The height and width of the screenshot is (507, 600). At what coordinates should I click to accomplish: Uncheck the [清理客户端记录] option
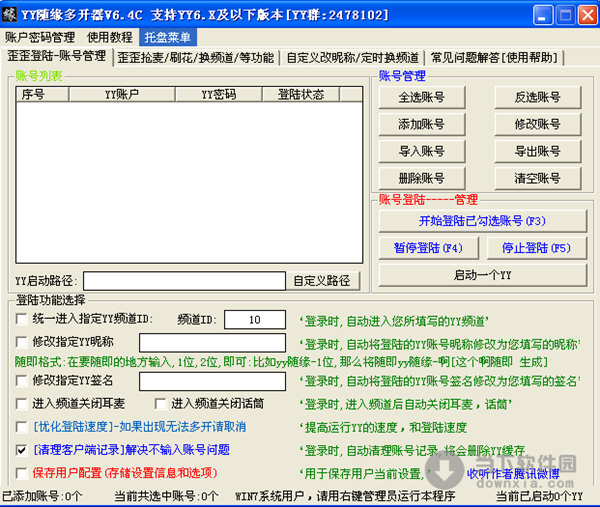pyautogui.click(x=22, y=449)
